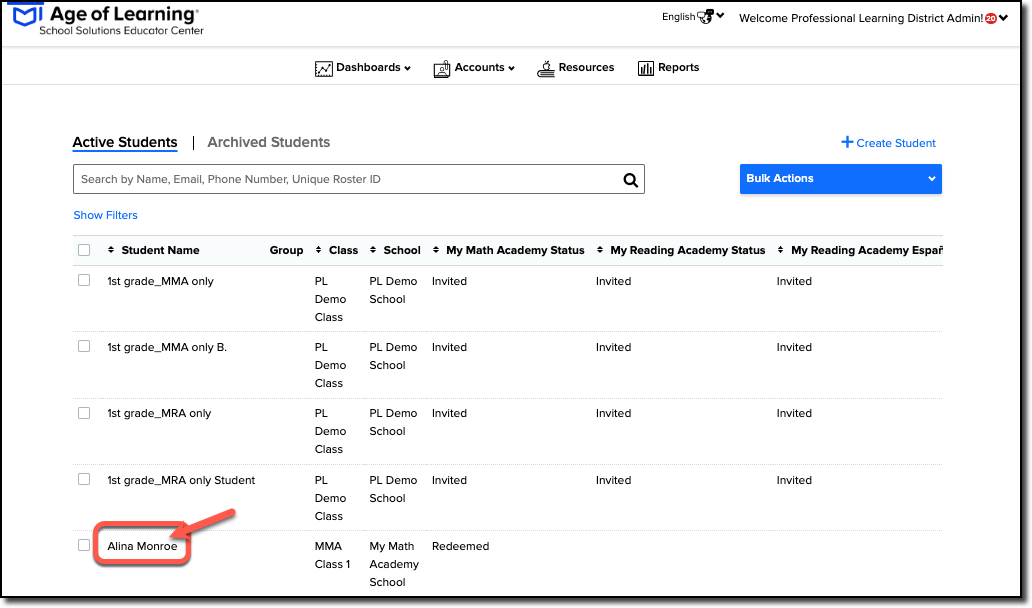The width and height of the screenshot is (1032, 608).
Task: Click MMA Class 1 cell
Action: [x=332, y=555]
